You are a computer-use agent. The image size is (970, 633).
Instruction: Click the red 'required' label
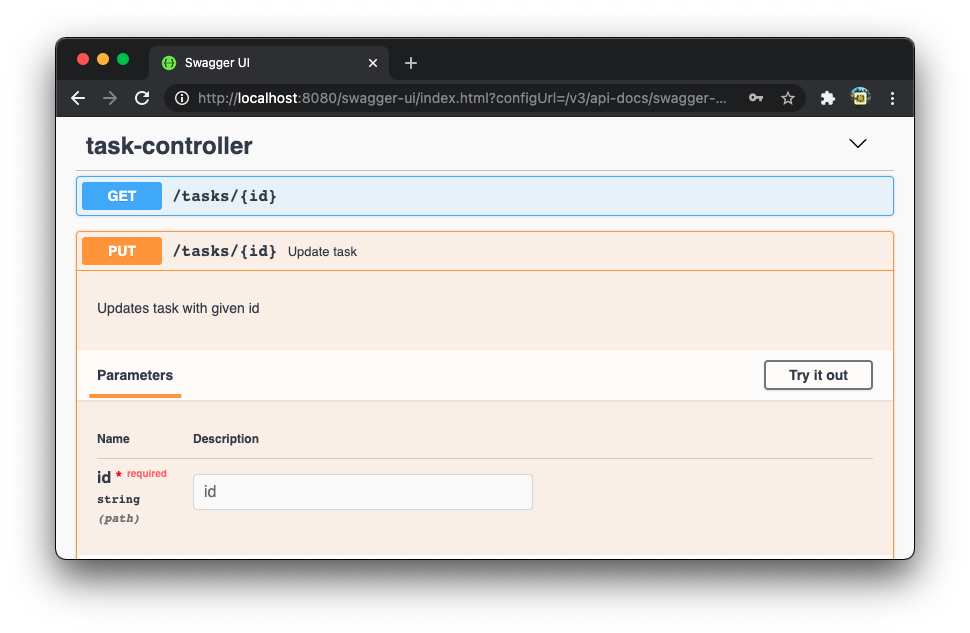coord(147,473)
